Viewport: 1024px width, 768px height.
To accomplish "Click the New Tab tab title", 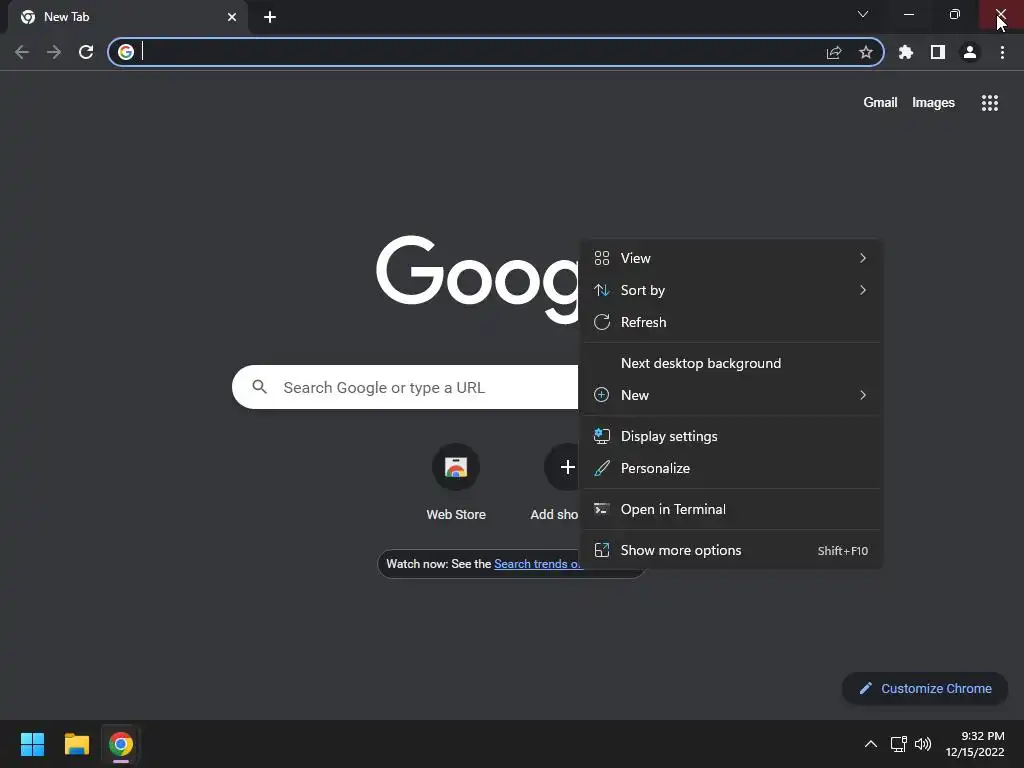I will [67, 17].
